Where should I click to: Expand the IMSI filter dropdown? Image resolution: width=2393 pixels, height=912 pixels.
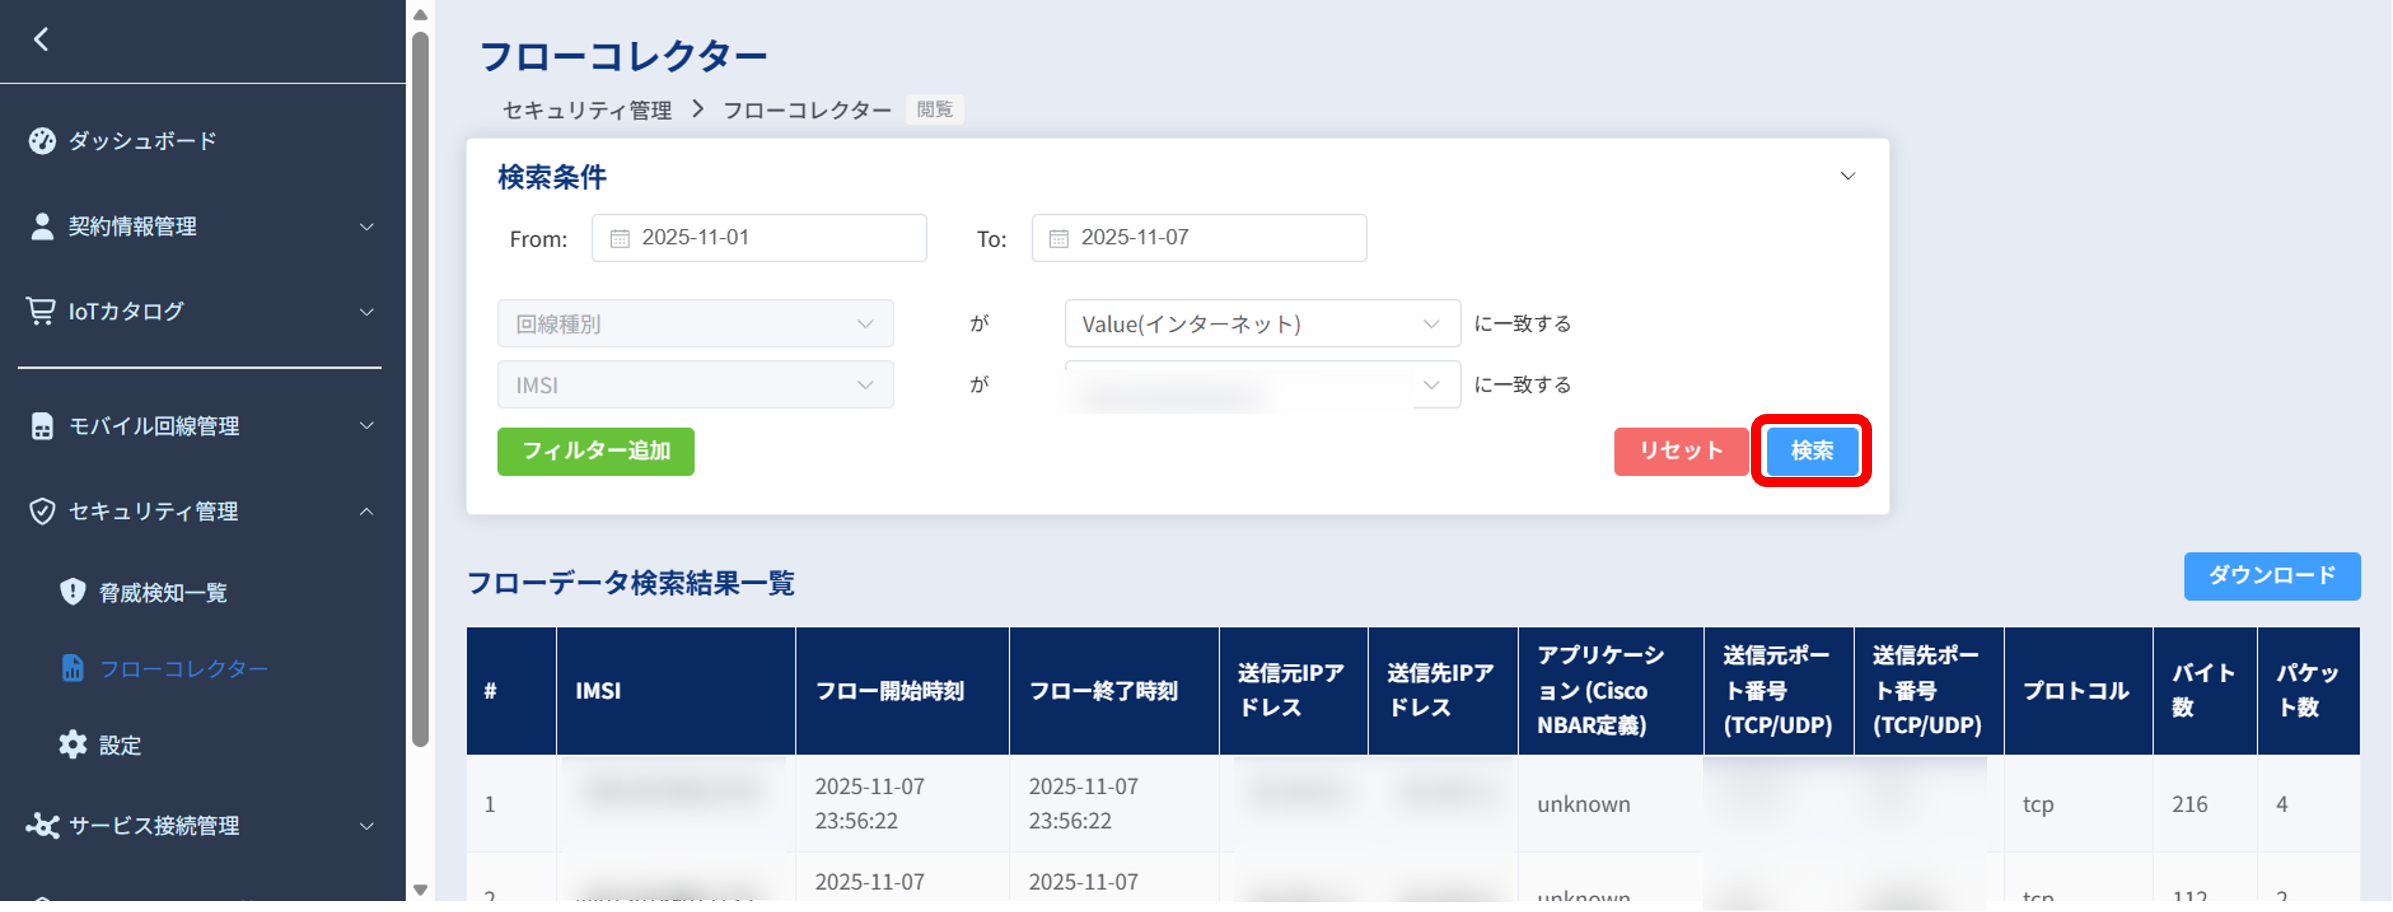coord(694,384)
